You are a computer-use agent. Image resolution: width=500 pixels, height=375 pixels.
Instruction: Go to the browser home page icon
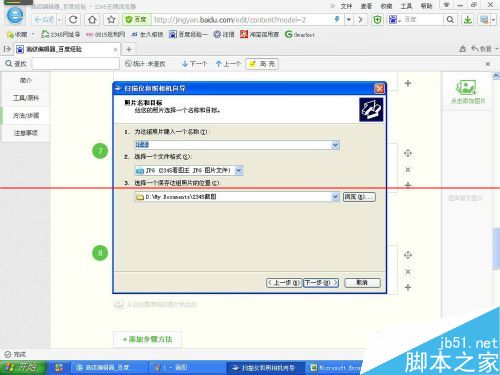click(92, 20)
